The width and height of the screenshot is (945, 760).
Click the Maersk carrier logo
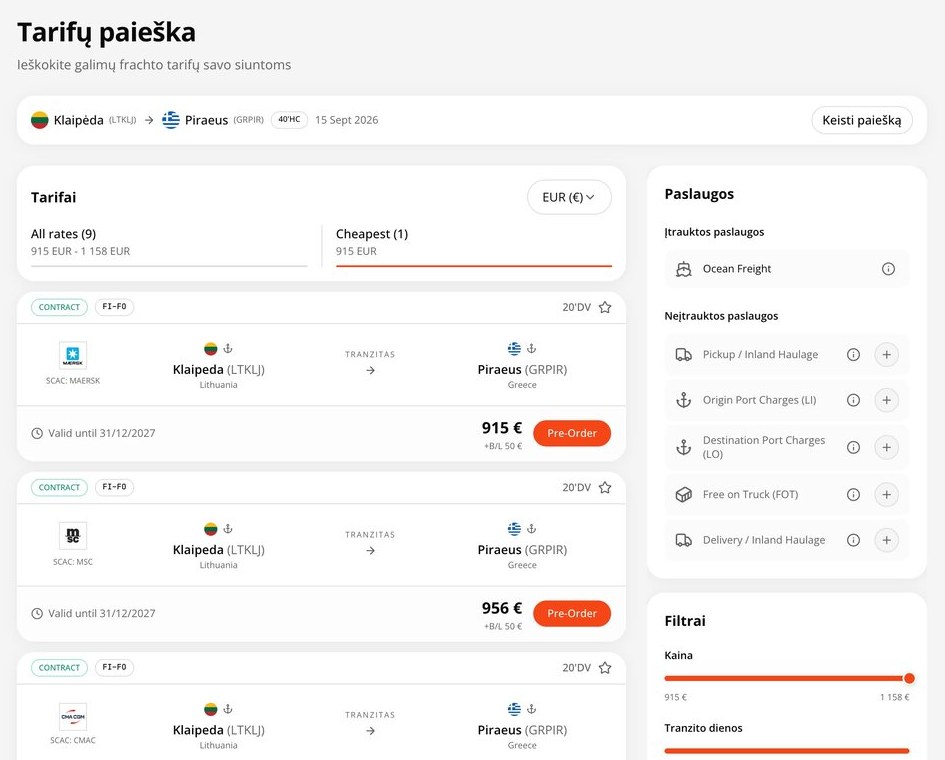pos(73,355)
